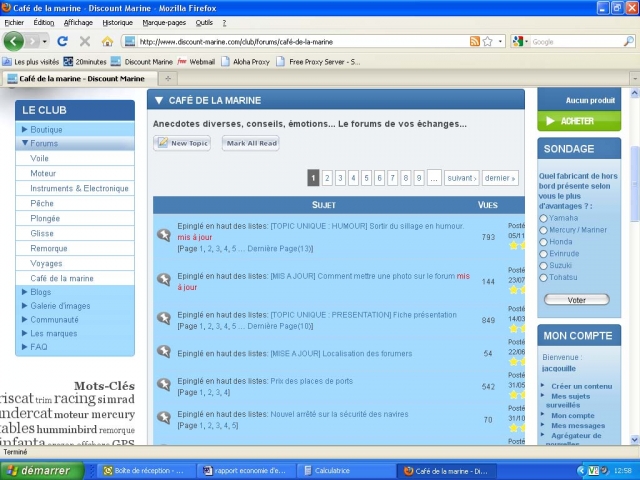Go to page 2 of topics

327,178
